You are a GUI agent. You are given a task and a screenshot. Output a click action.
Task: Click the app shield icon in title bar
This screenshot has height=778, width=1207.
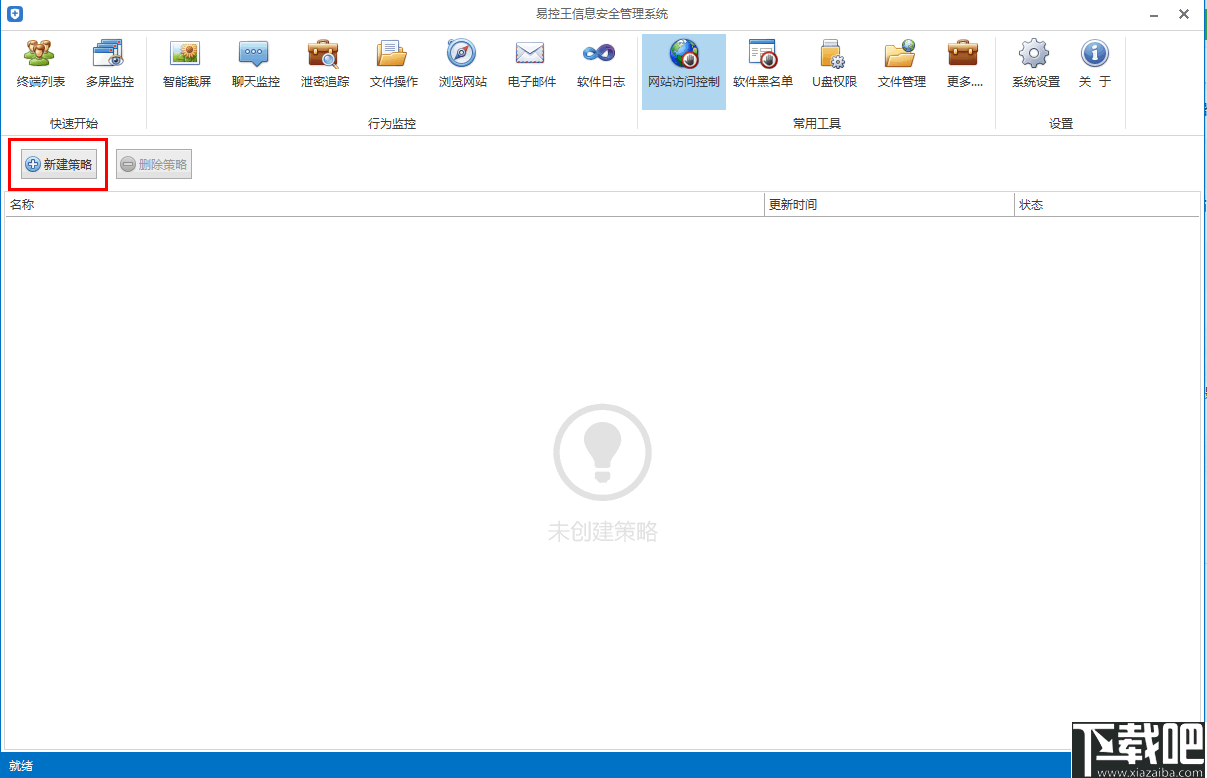(14, 14)
